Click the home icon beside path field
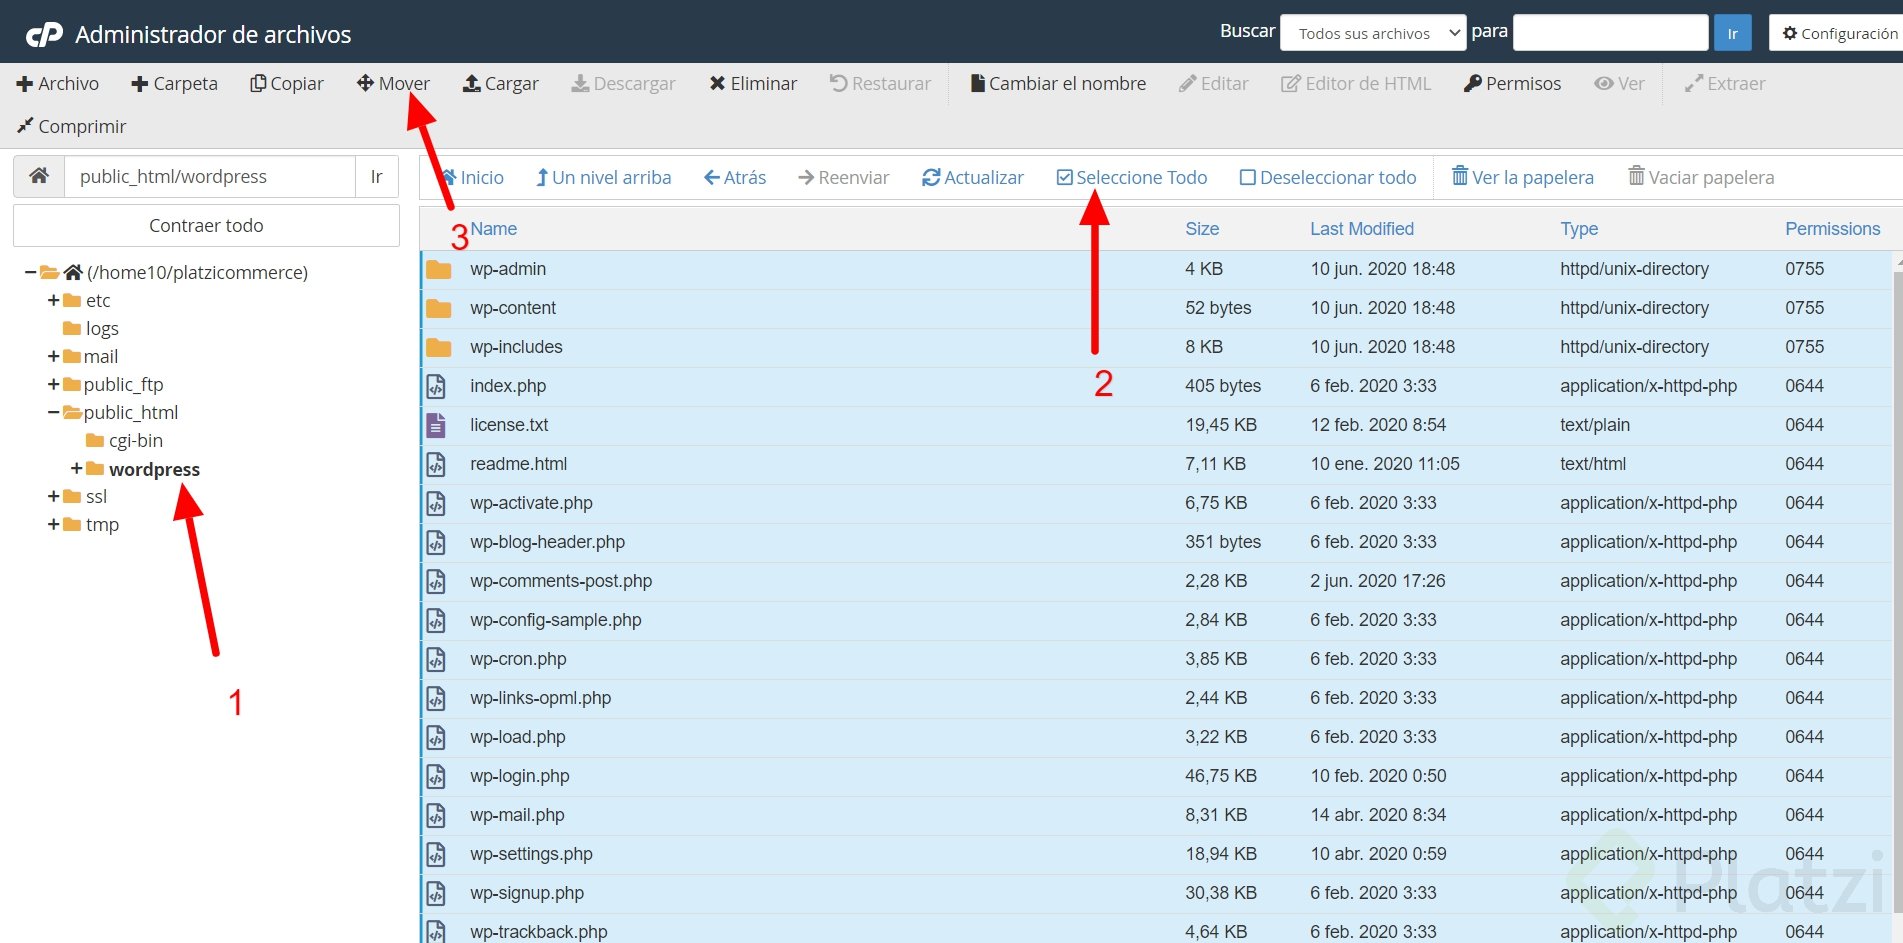This screenshot has width=1903, height=943. coord(39,176)
